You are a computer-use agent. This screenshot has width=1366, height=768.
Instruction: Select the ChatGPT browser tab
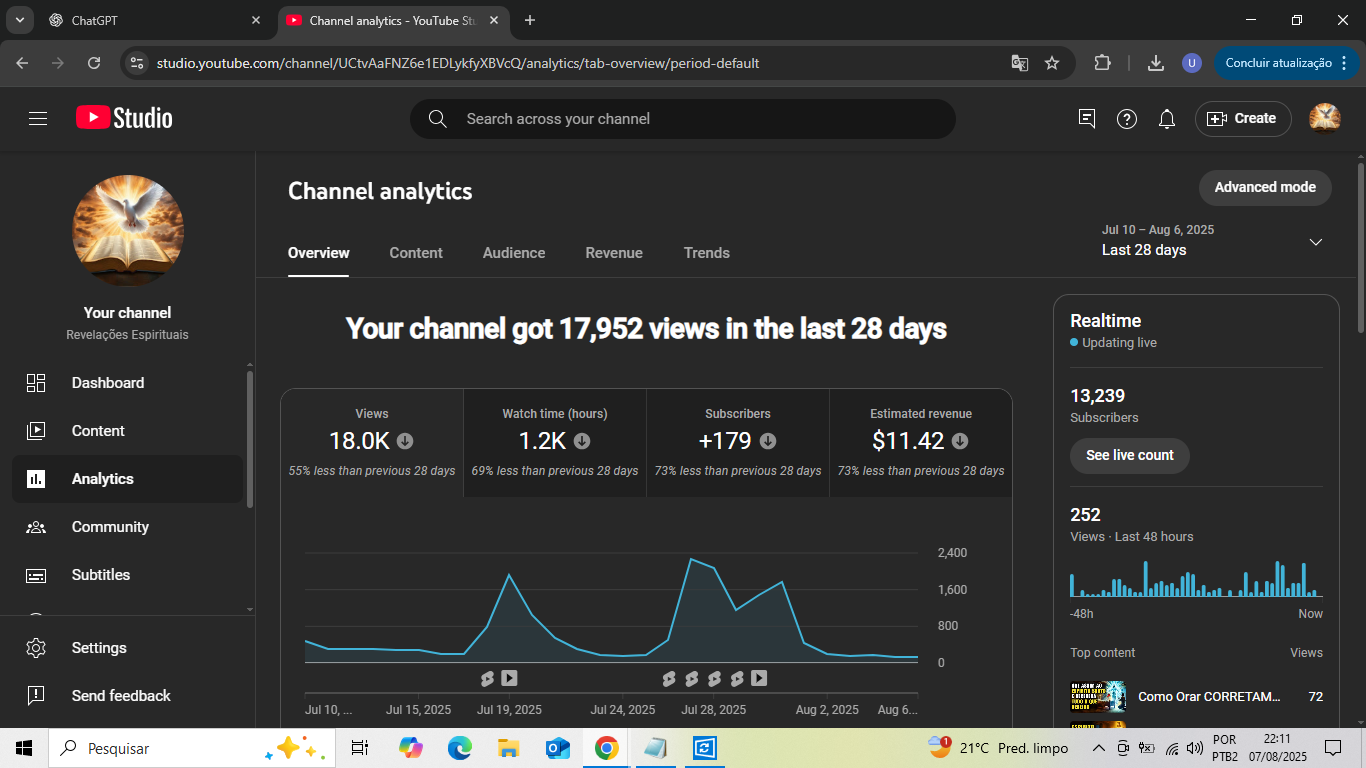click(x=156, y=20)
